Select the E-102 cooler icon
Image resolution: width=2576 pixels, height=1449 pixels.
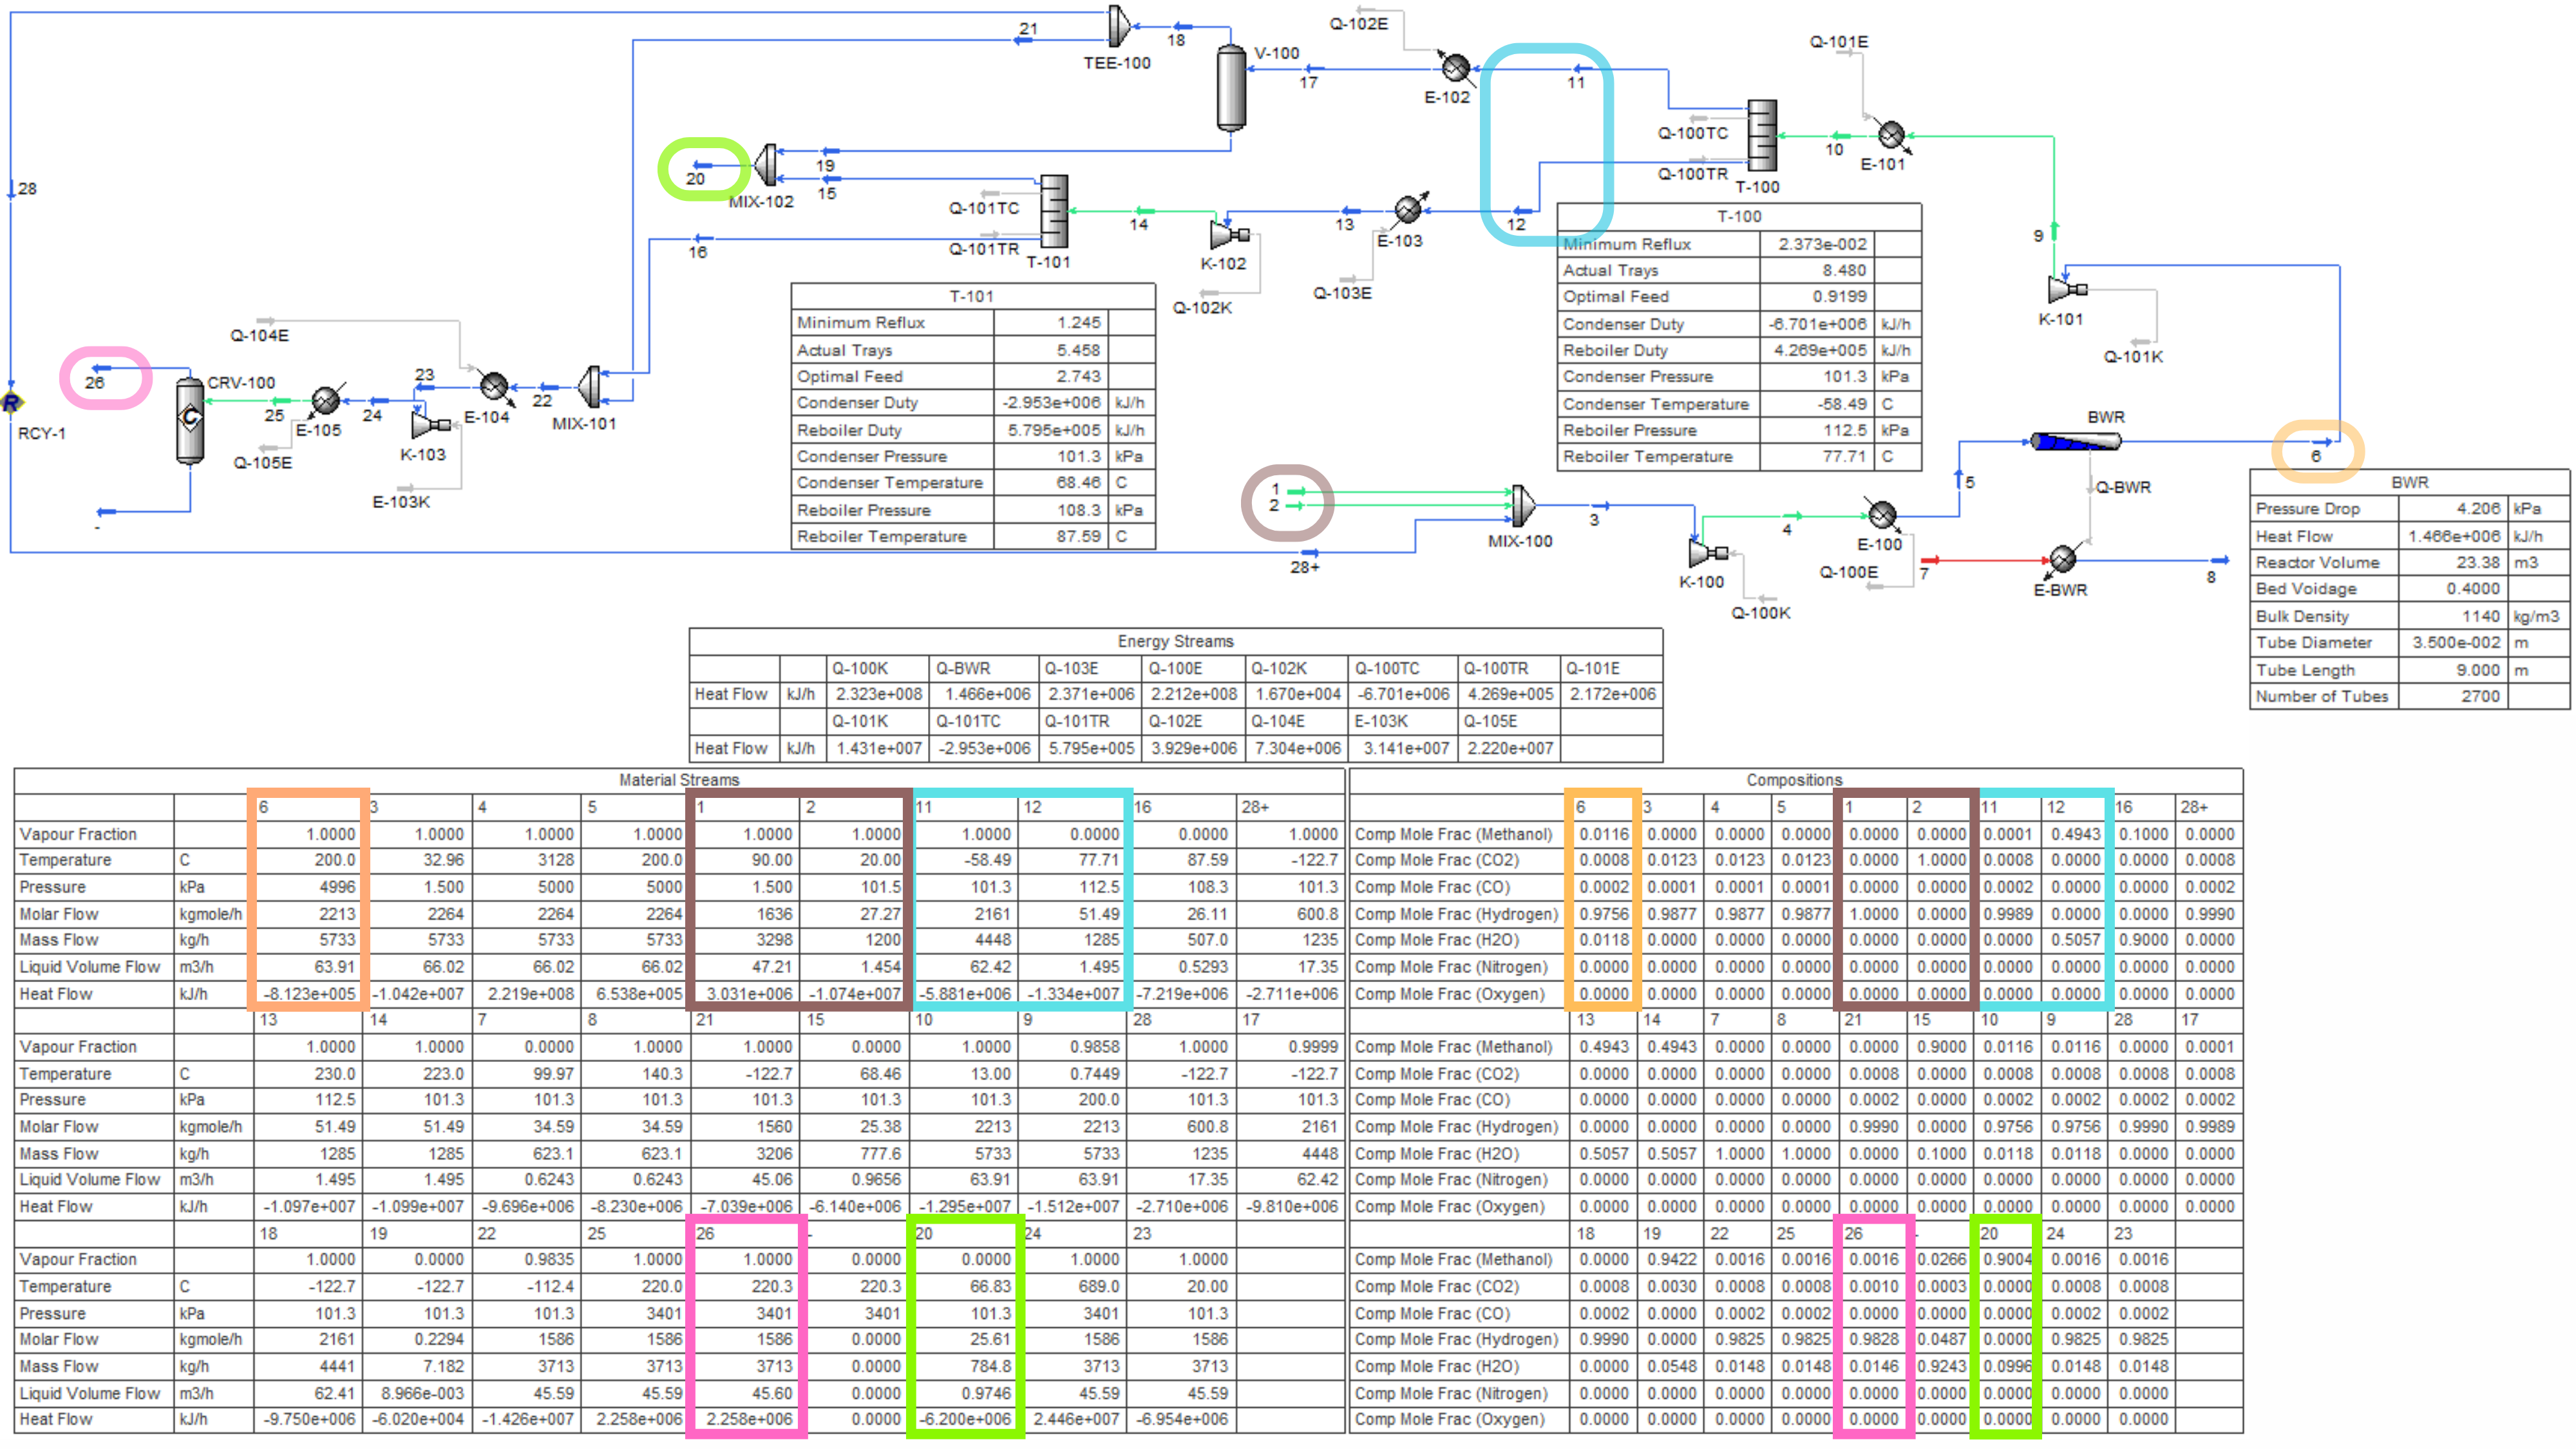coord(1455,67)
